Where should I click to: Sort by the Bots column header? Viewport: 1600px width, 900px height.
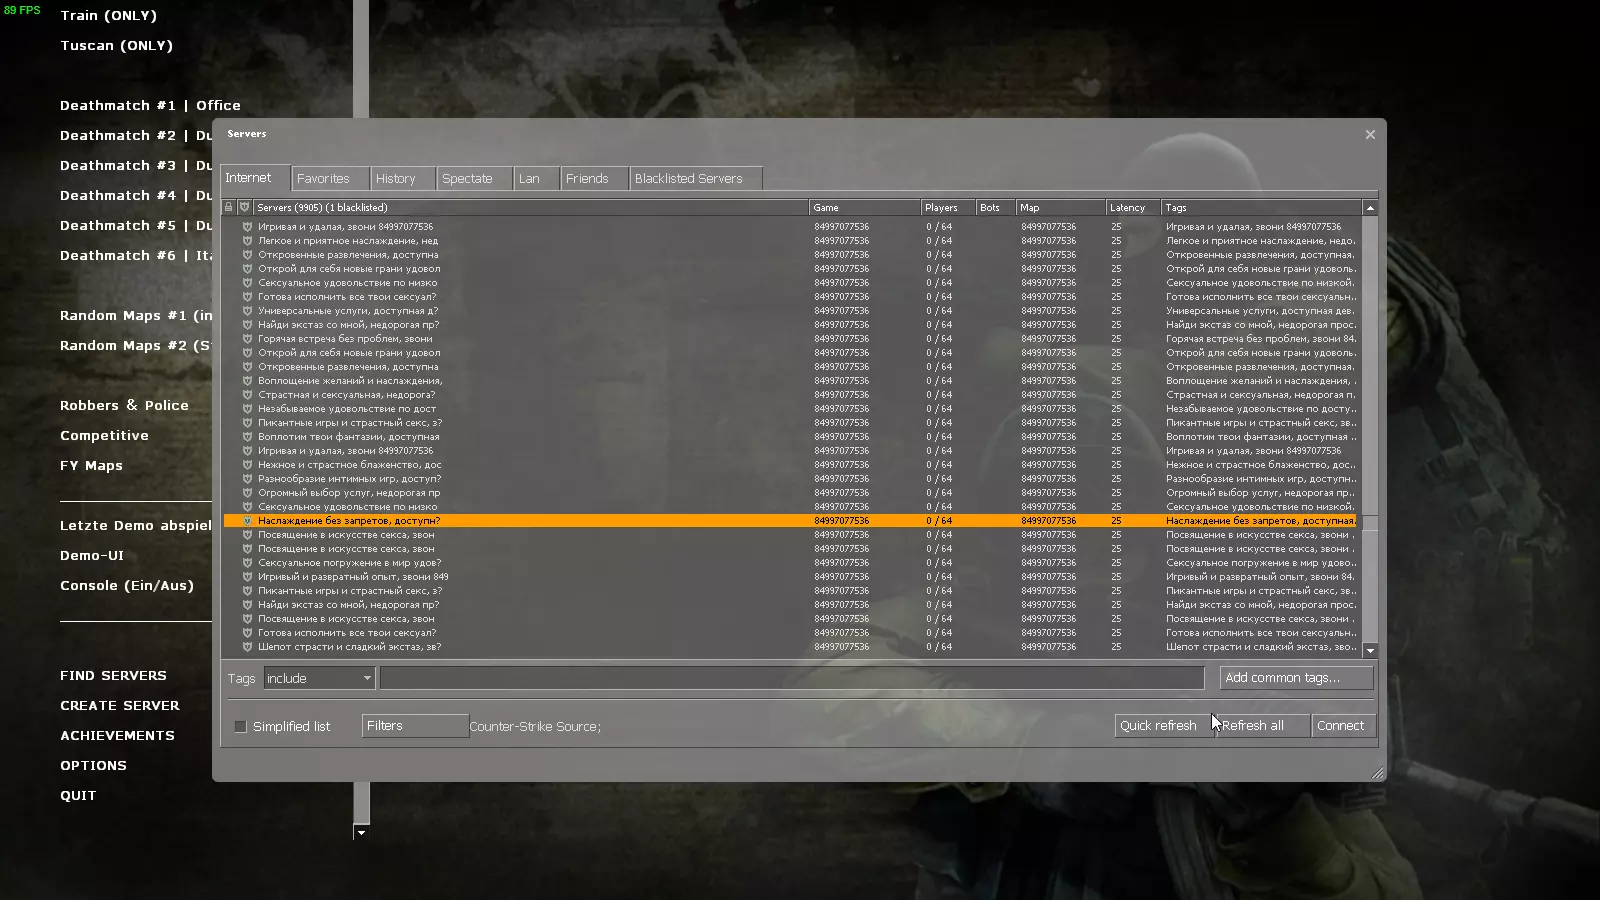[996, 208]
